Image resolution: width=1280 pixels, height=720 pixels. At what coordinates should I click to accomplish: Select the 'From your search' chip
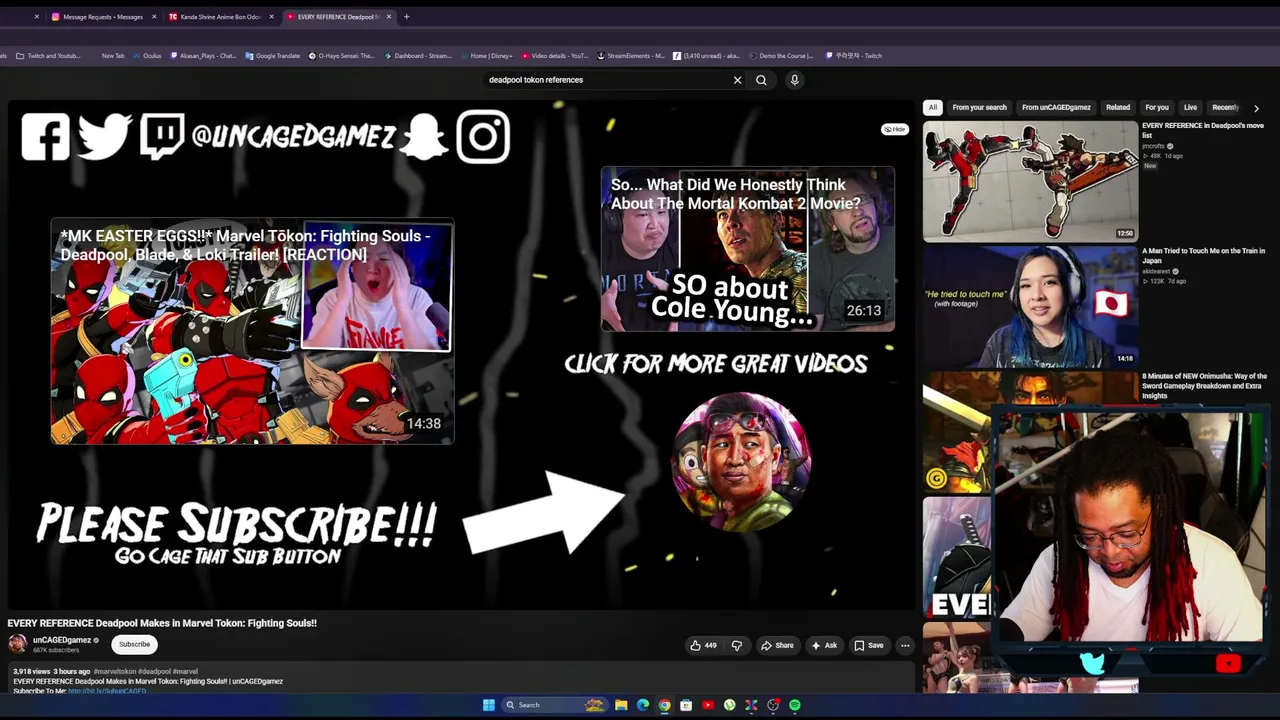[x=979, y=107]
